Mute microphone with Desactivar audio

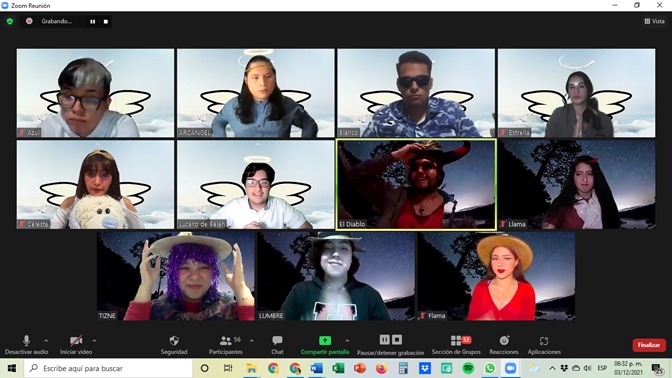click(x=26, y=345)
